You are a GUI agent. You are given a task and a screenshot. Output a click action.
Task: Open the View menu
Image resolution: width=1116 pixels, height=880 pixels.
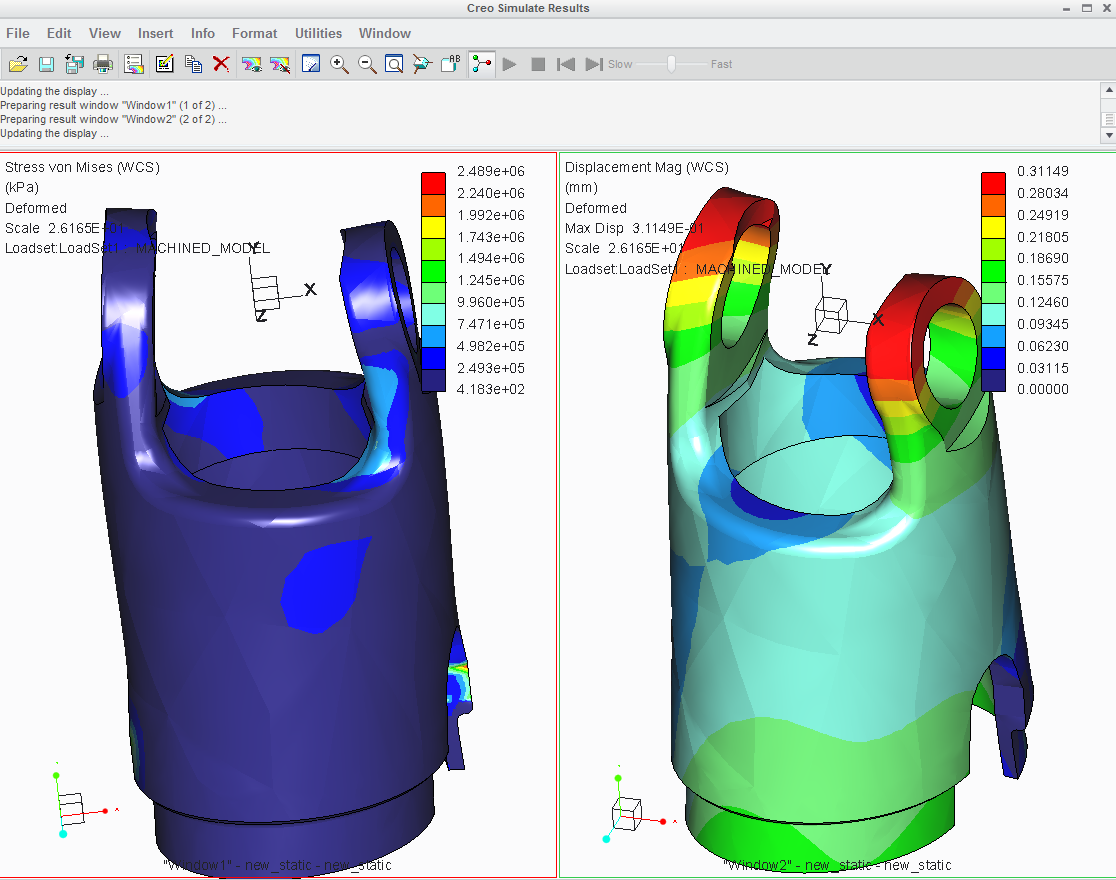pos(105,33)
